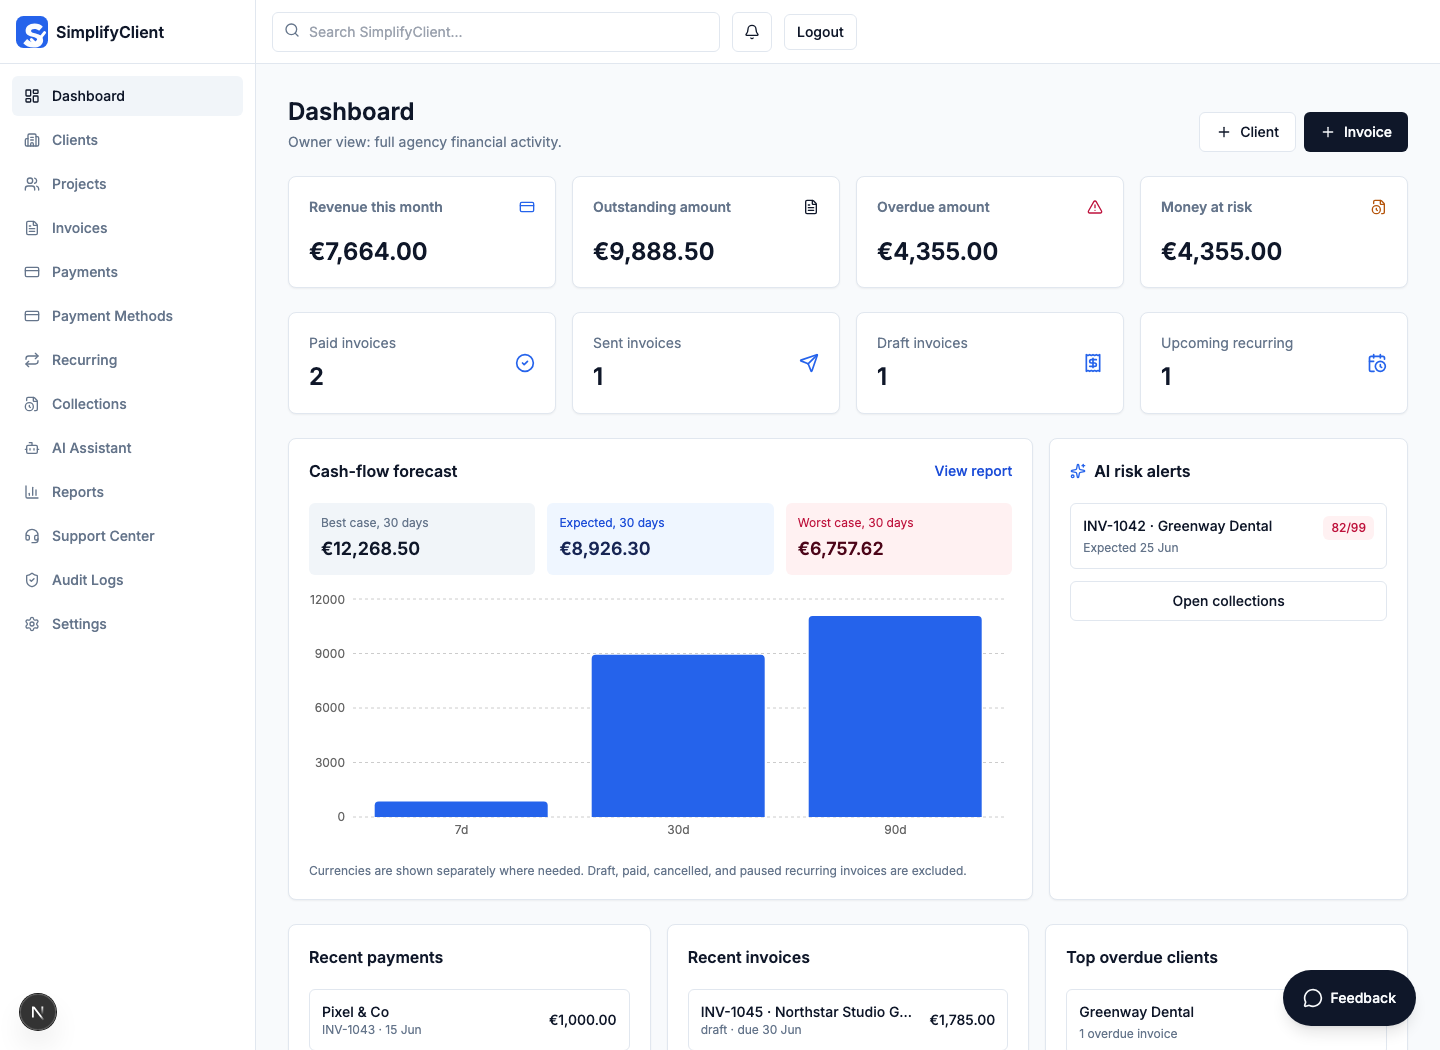Screen dimensions: 1440x1050
Task: Select the Best case 30 days tile
Action: pos(422,539)
